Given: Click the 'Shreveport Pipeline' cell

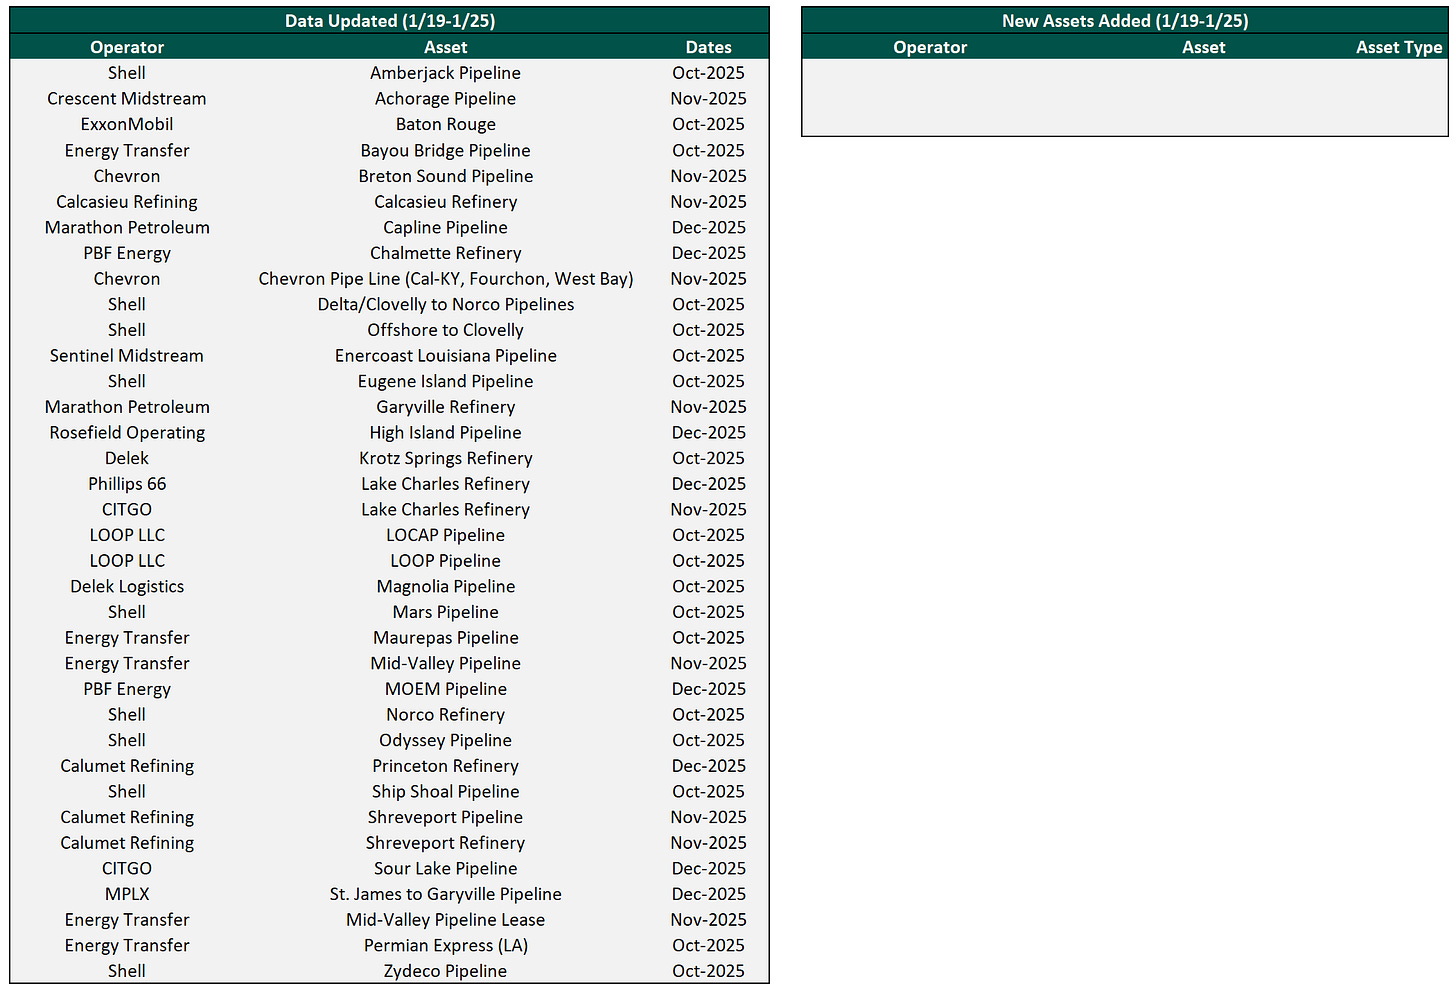Looking at the screenshot, I should [x=445, y=817].
